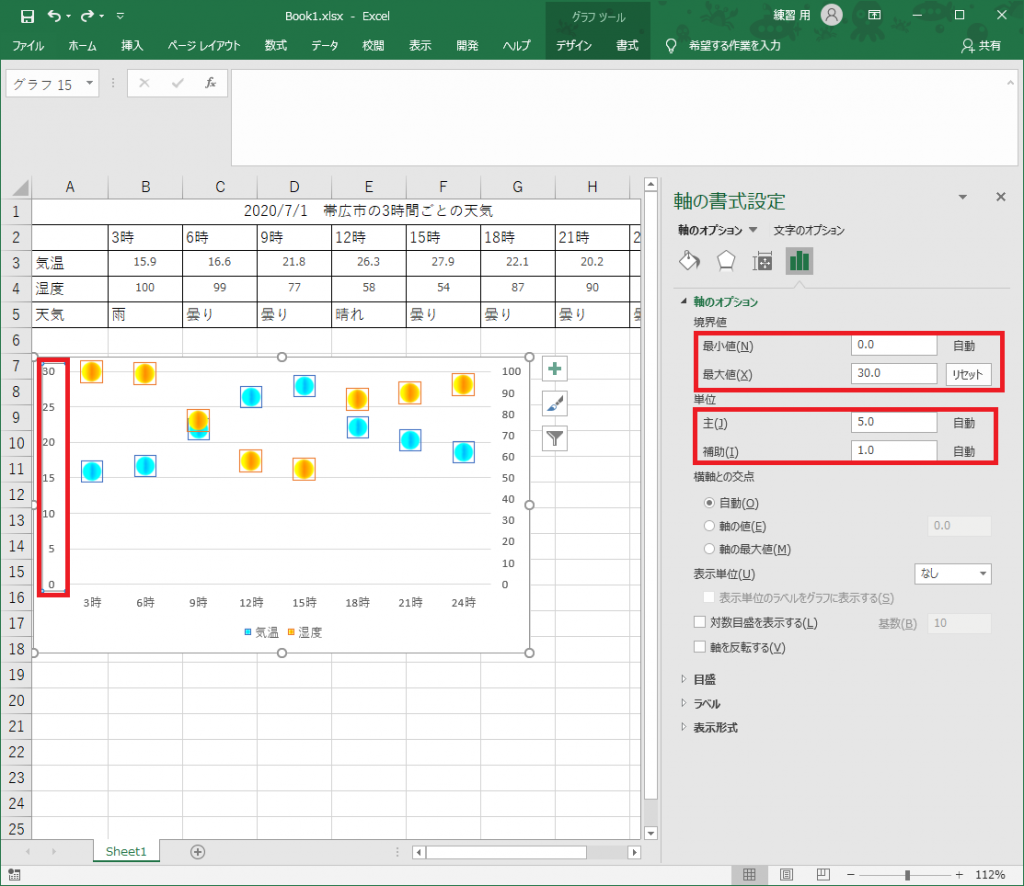Click the green plus chart elements button
This screenshot has height=886, width=1024.
[x=554, y=369]
